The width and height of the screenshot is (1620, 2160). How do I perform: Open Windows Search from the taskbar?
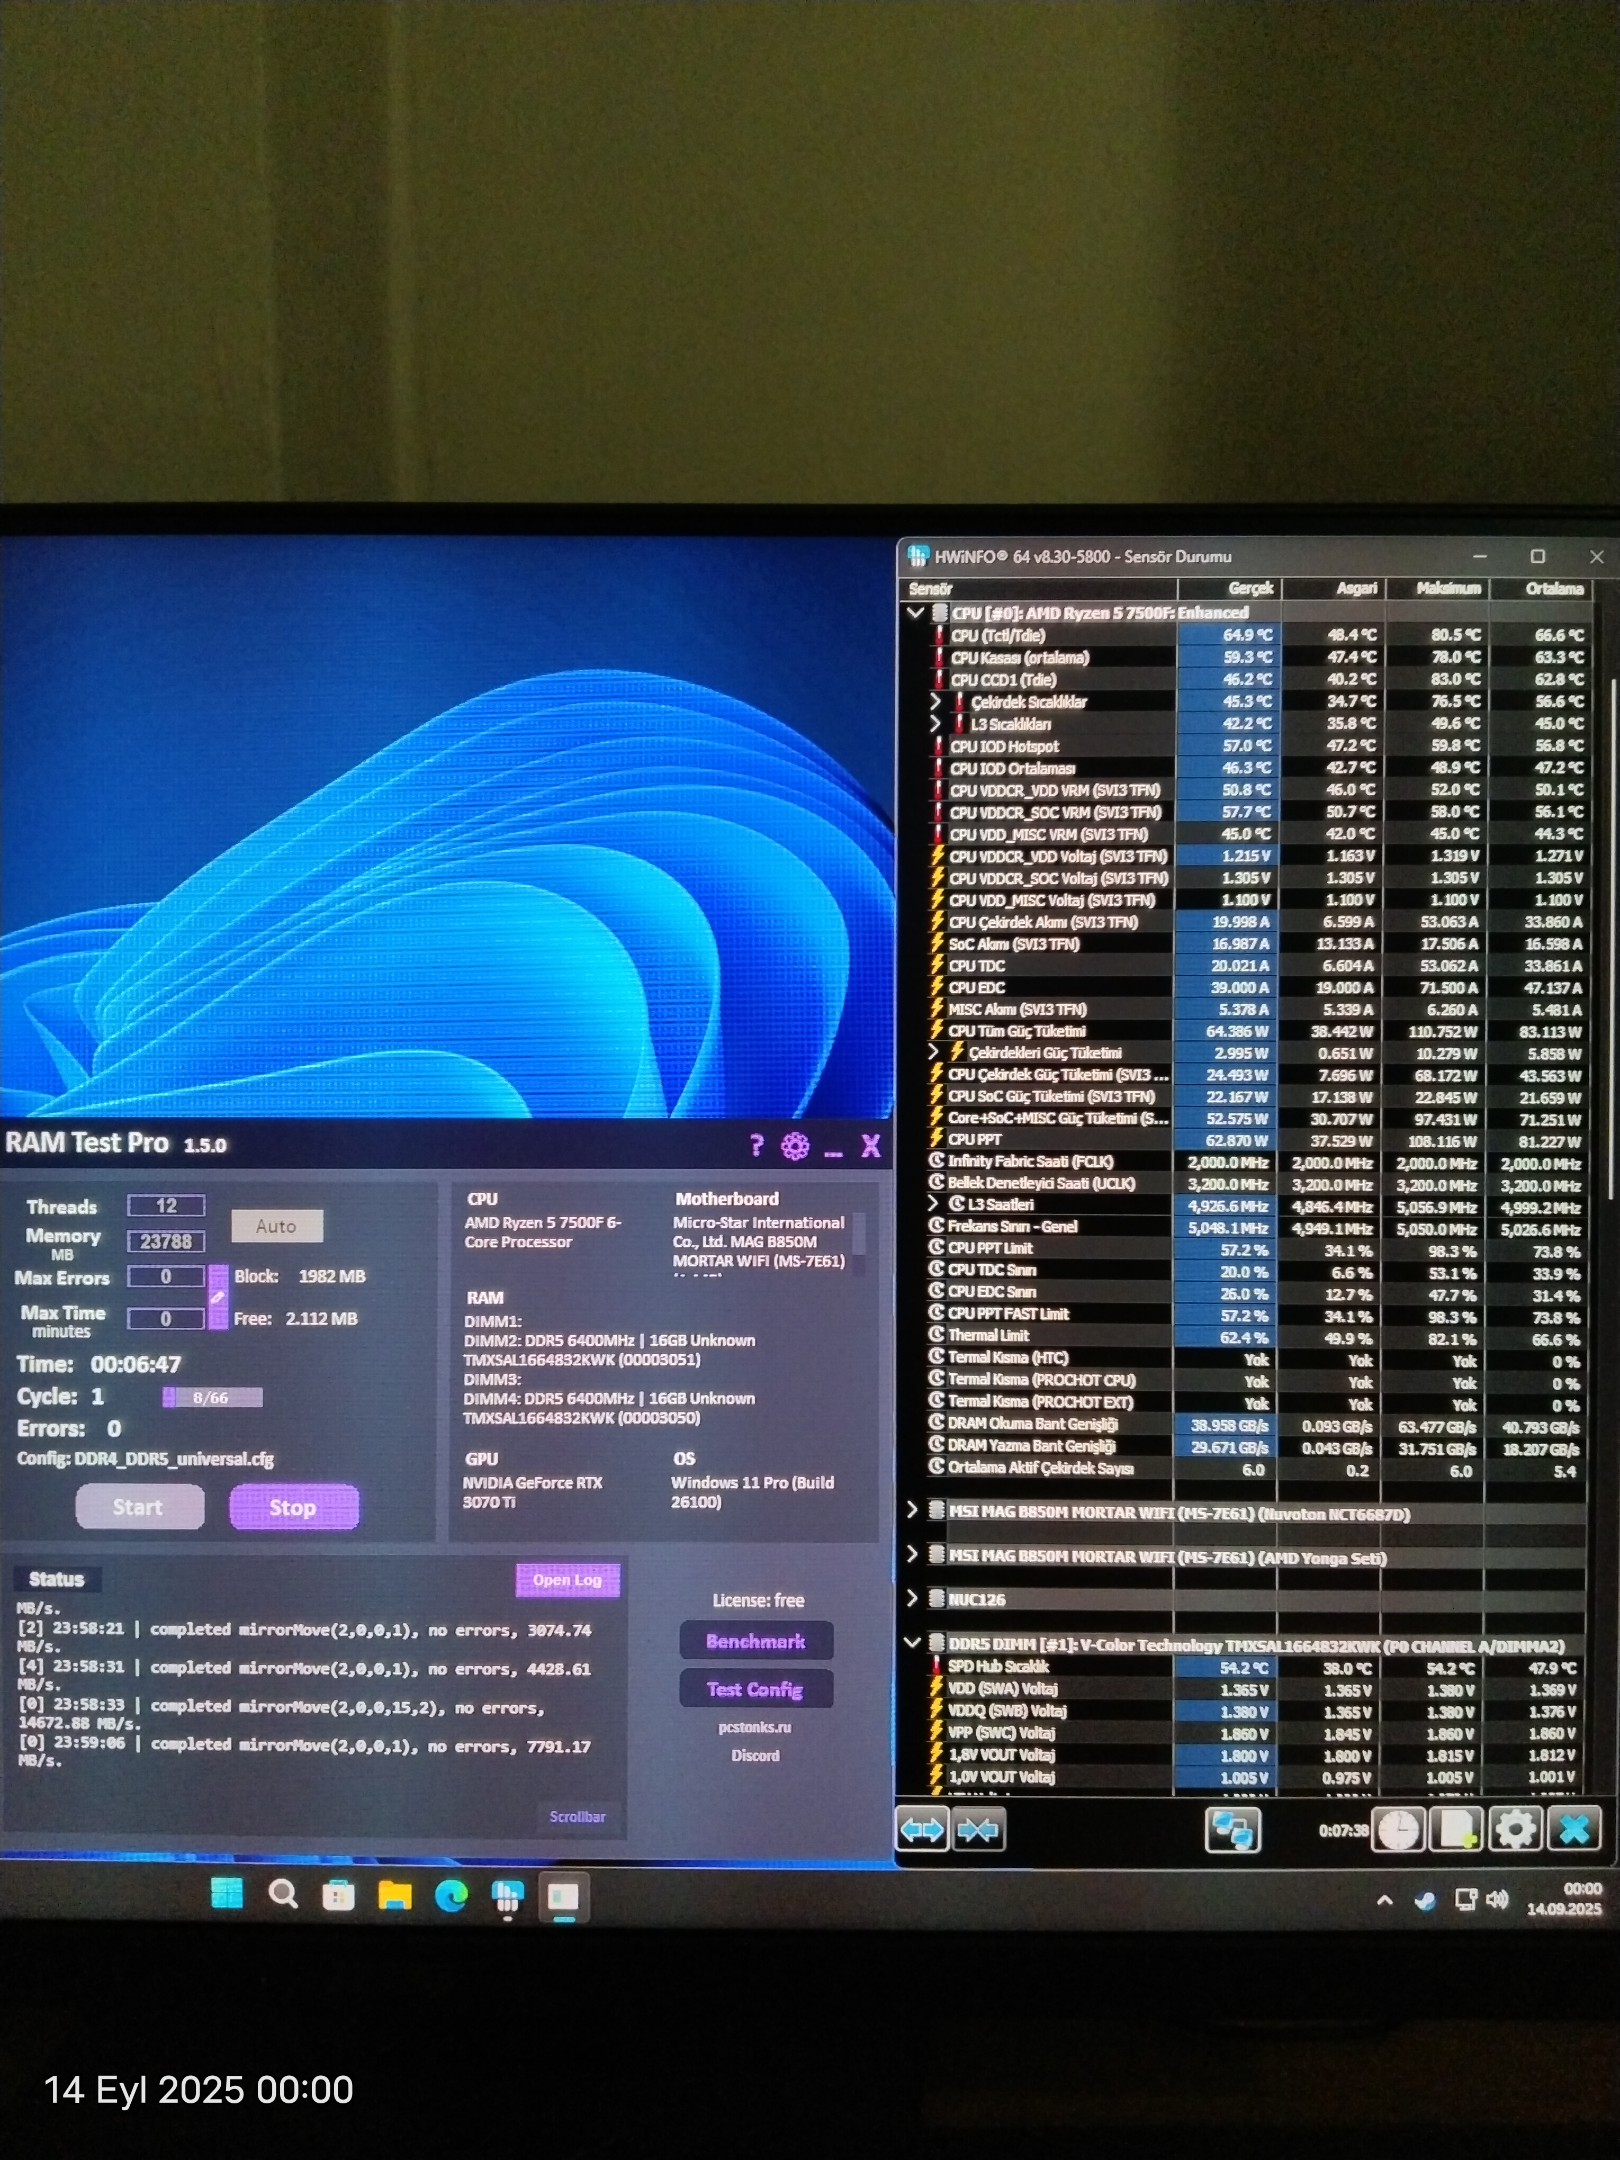click(283, 1894)
